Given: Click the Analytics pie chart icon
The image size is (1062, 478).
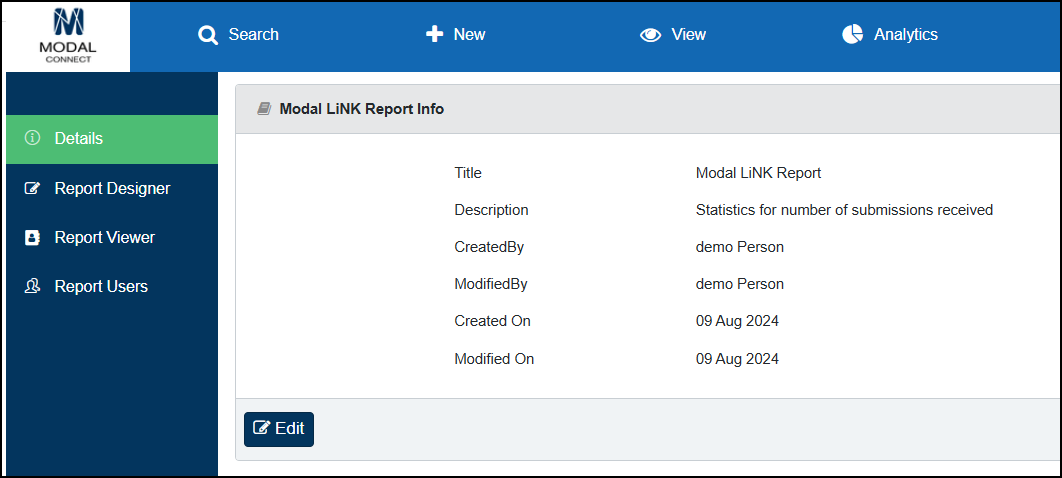Looking at the screenshot, I should coord(853,35).
